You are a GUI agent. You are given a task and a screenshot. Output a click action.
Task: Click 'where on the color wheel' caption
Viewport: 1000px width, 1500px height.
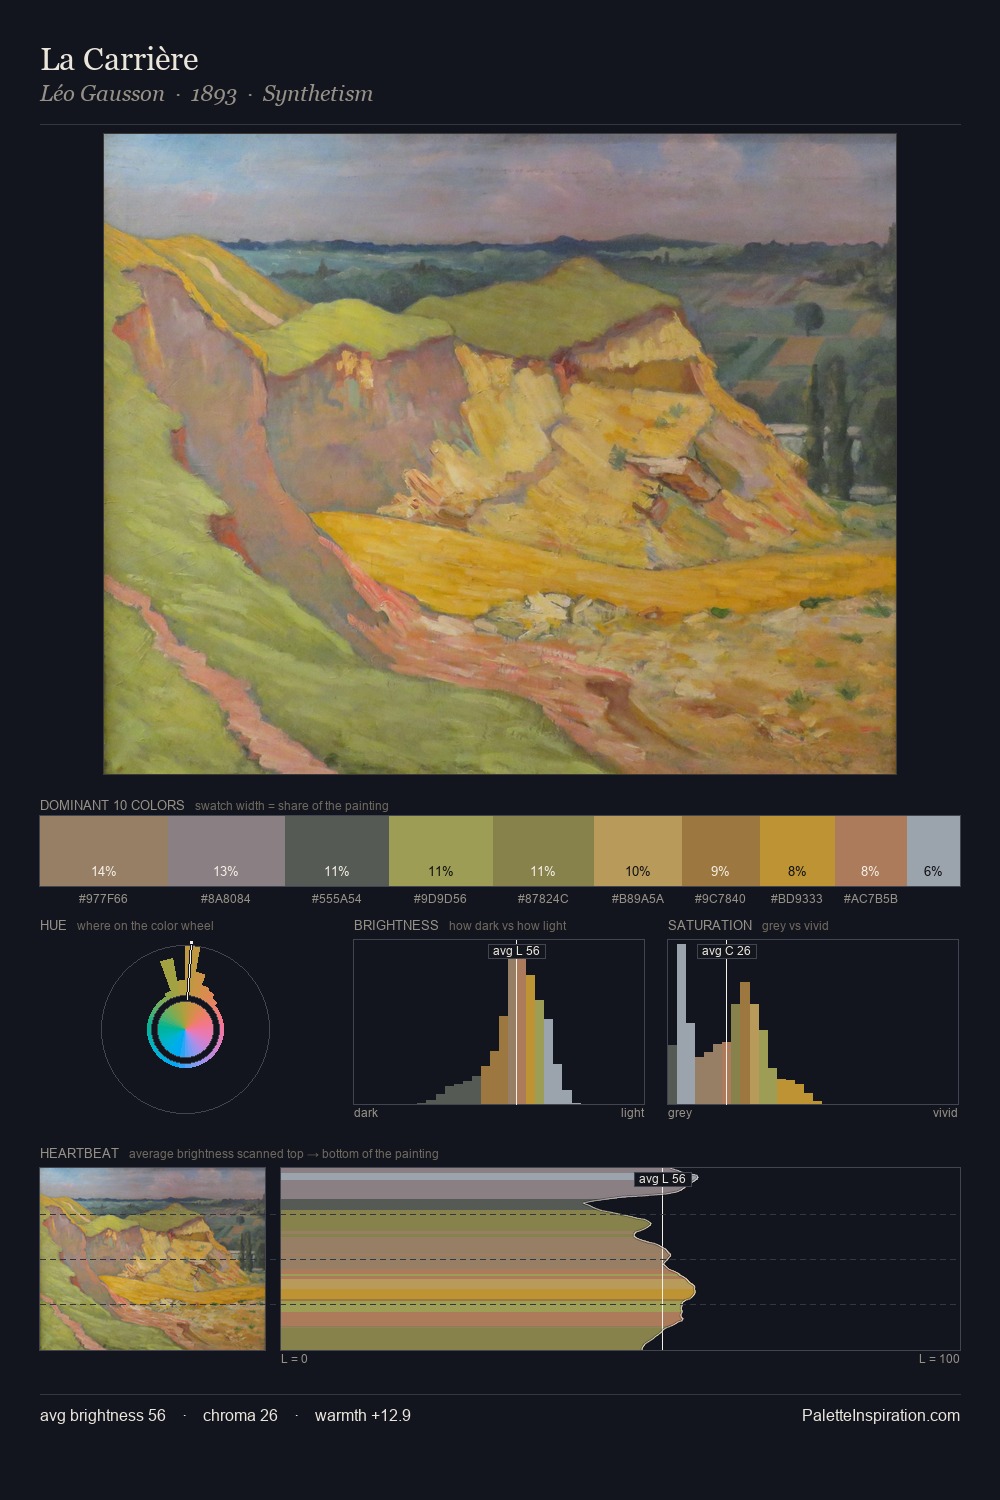[145, 926]
